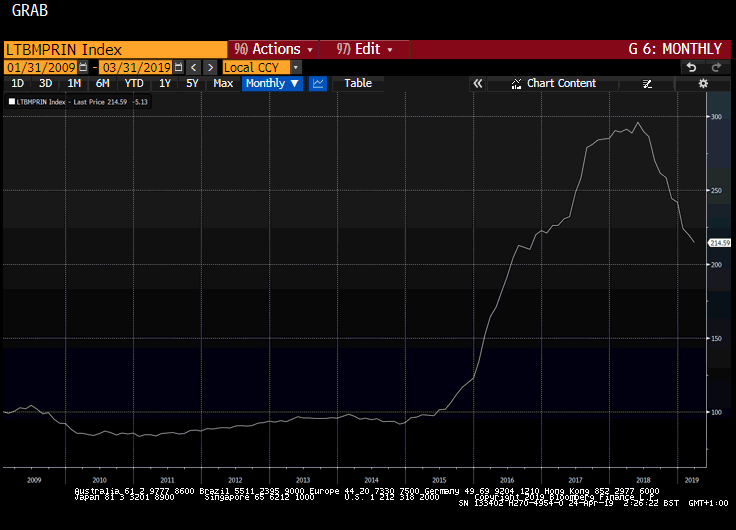
Task: Click the redo arrow icon
Action: (716, 67)
